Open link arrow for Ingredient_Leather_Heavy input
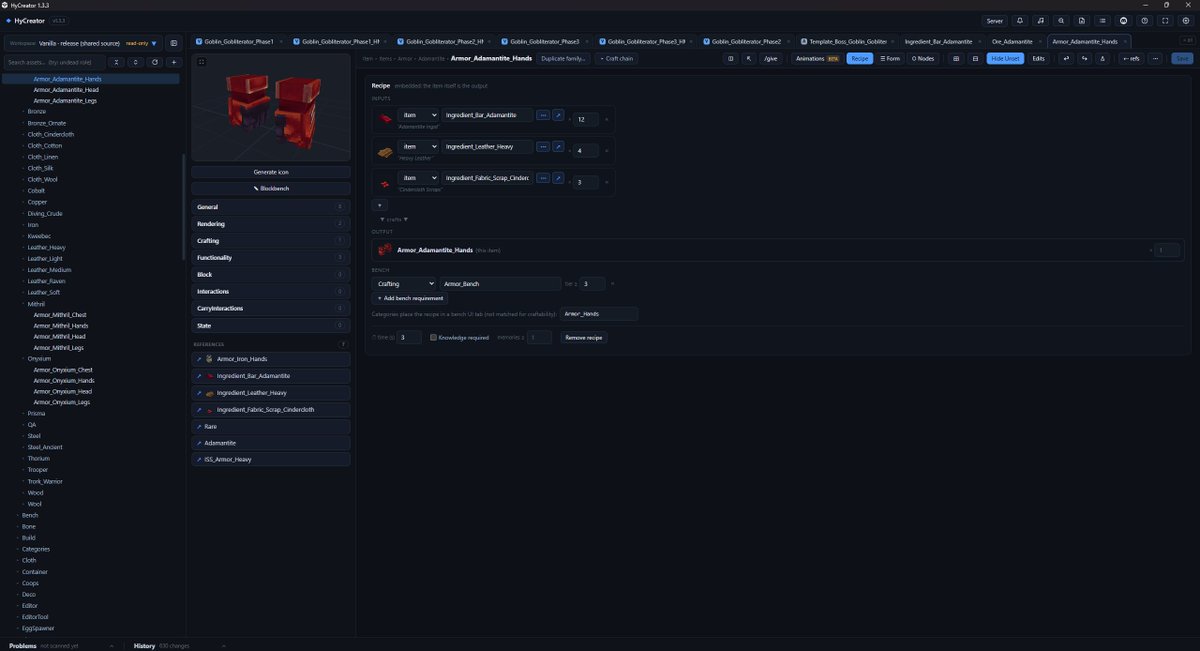Screen dimensions: 1200x651 (x=558, y=146)
